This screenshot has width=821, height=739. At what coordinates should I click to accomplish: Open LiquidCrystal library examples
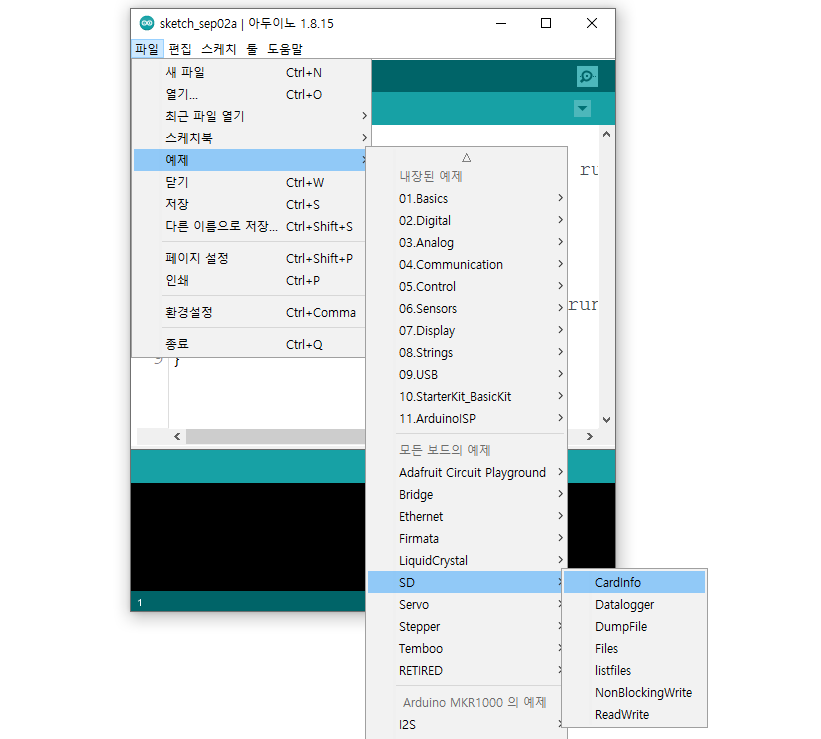pos(467,560)
